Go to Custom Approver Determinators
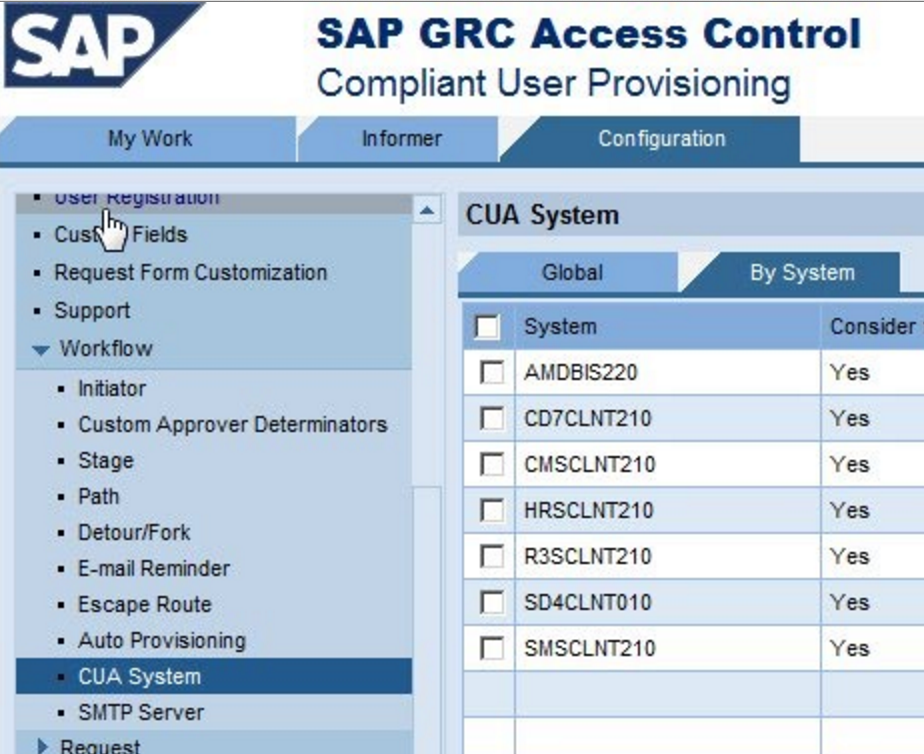 coord(232,424)
